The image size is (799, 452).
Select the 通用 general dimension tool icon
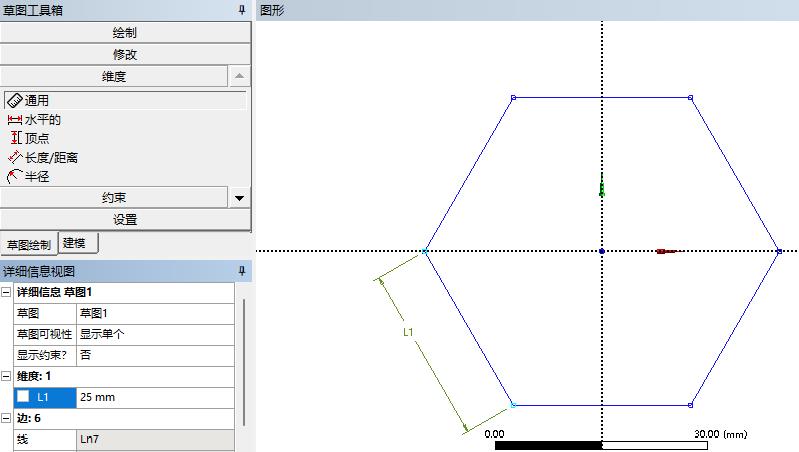coord(15,100)
